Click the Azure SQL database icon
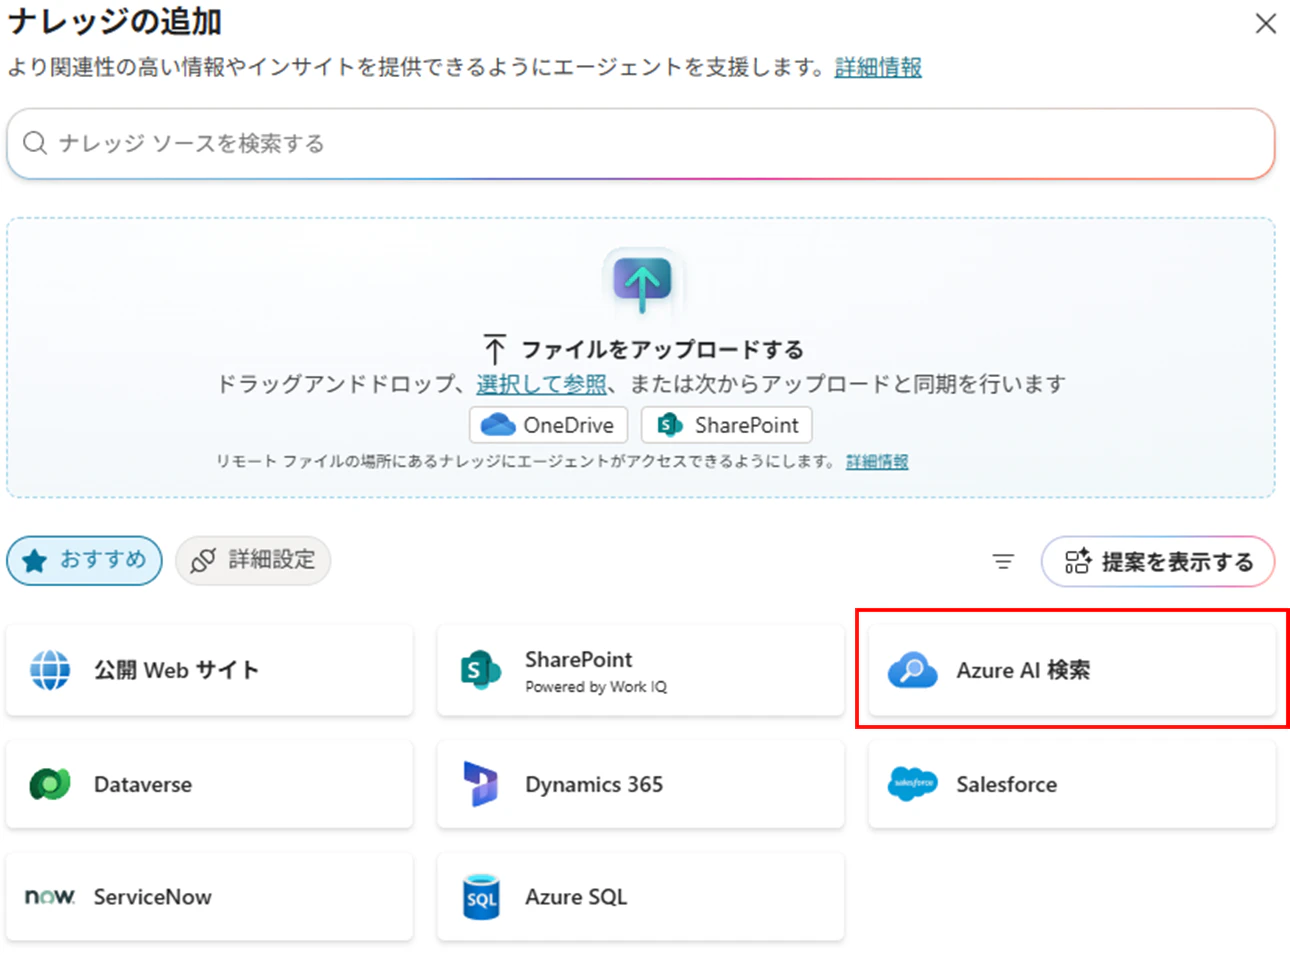 (481, 897)
